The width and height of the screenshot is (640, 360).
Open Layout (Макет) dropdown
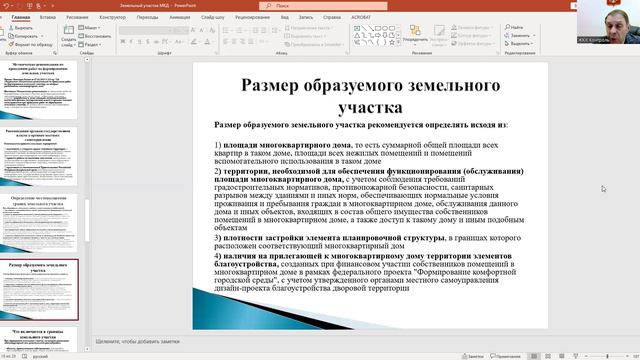[x=90, y=28]
